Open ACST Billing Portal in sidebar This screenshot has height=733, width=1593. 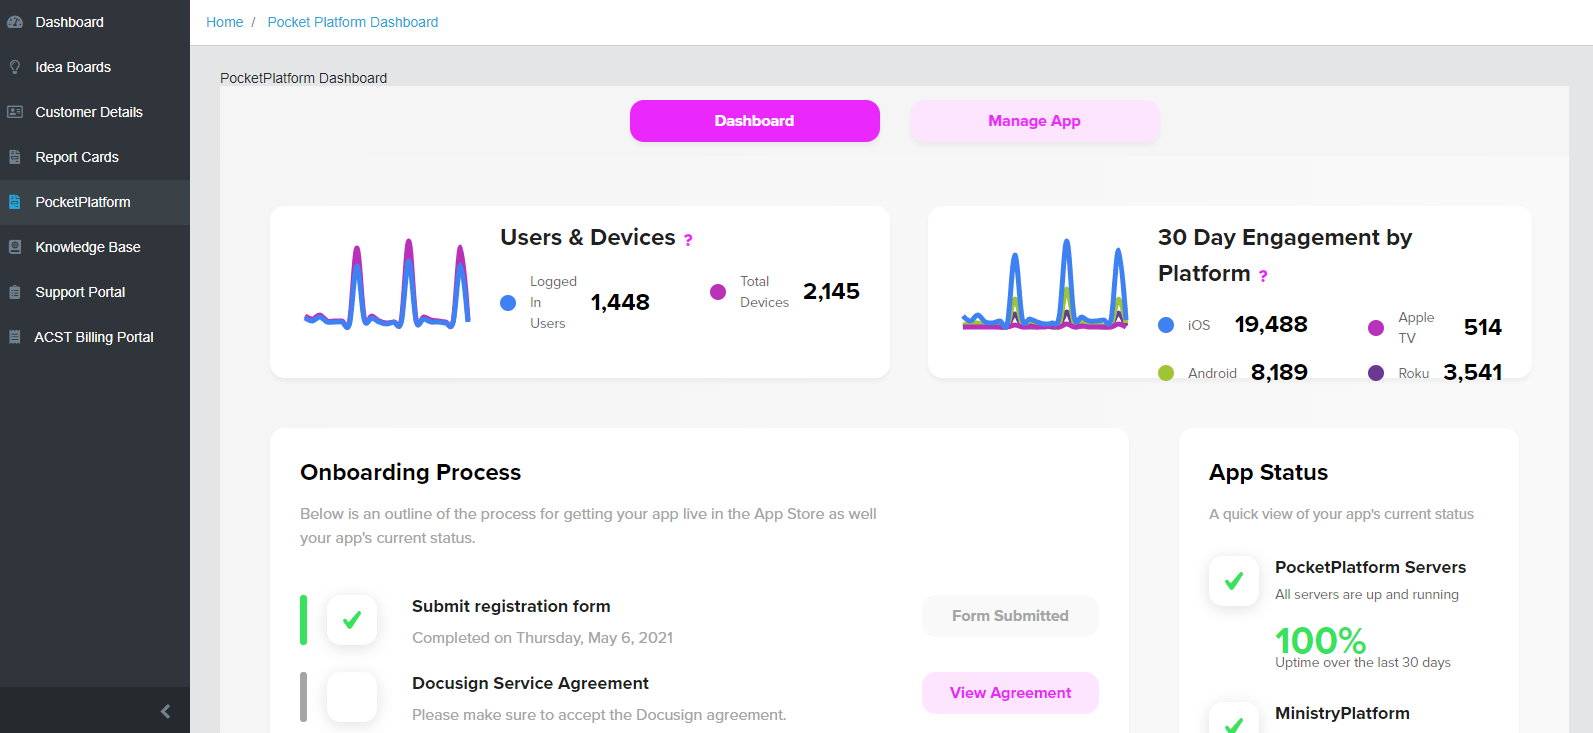[x=94, y=337]
